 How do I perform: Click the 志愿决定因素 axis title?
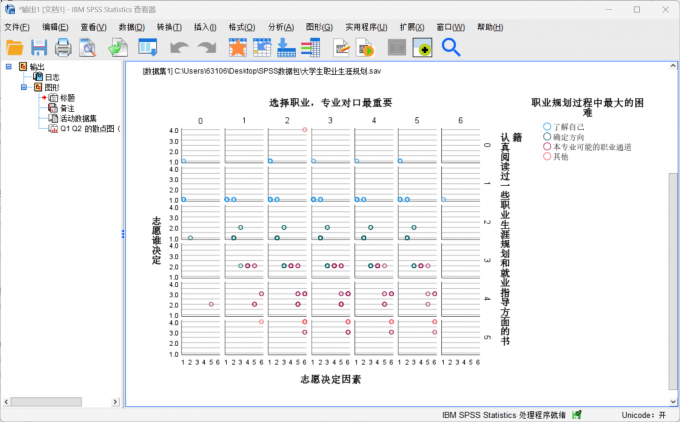(330, 379)
